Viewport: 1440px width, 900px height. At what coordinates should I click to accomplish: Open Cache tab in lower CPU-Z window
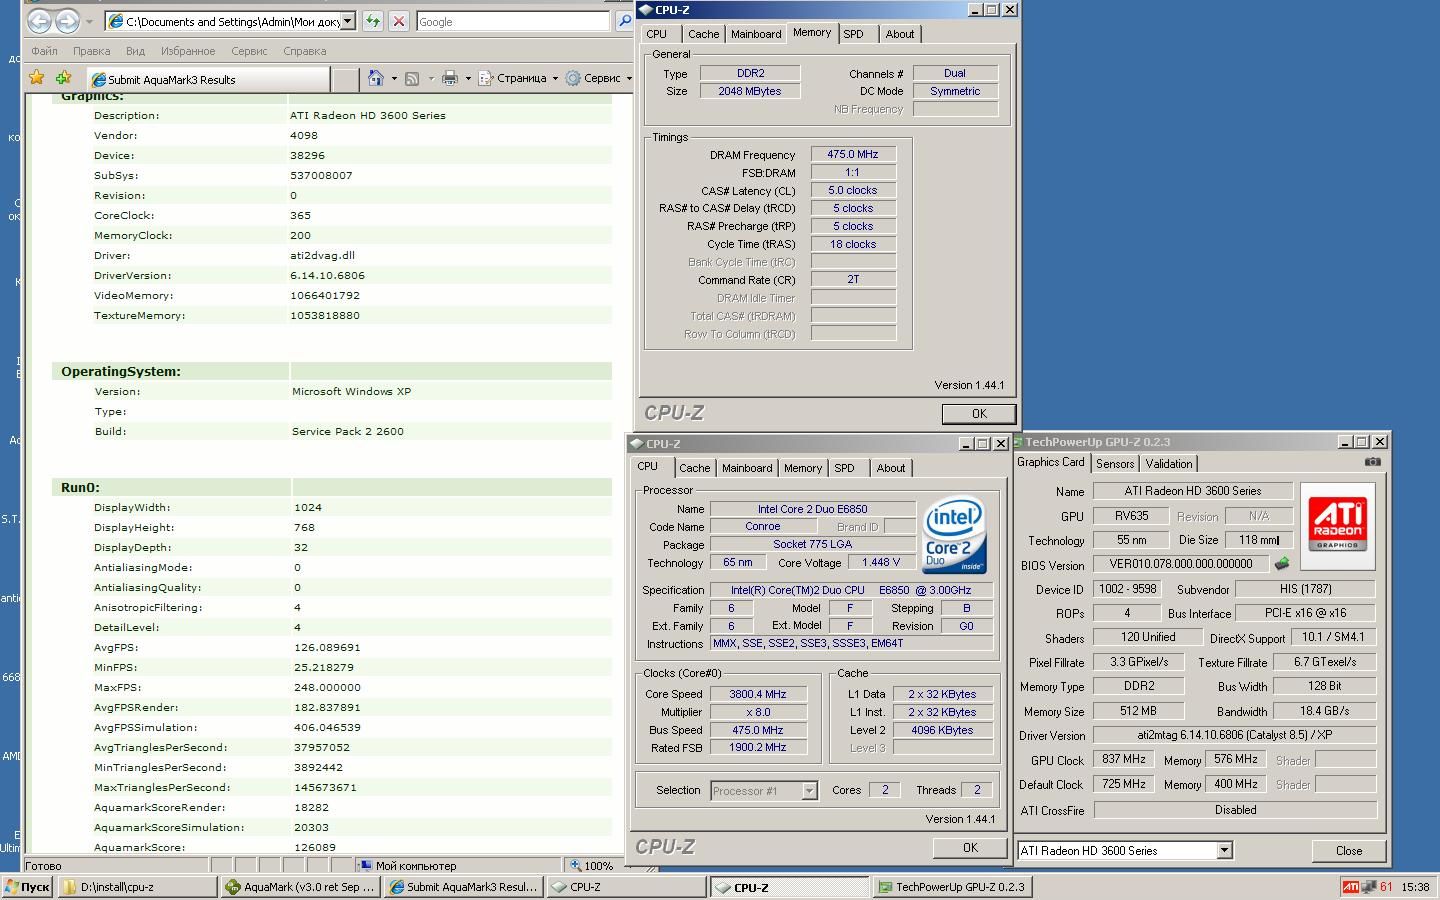click(695, 468)
